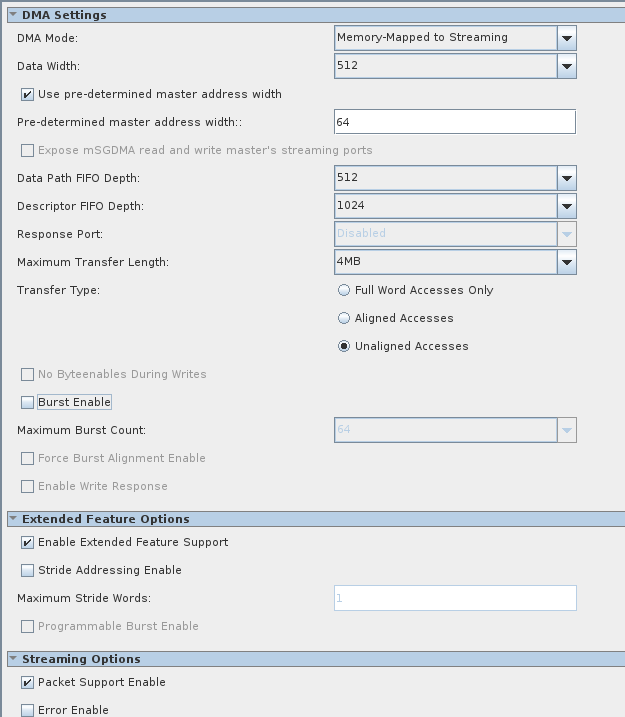Open the Maximum Transfer Length dropdown
The image size is (625, 717).
[x=567, y=262]
